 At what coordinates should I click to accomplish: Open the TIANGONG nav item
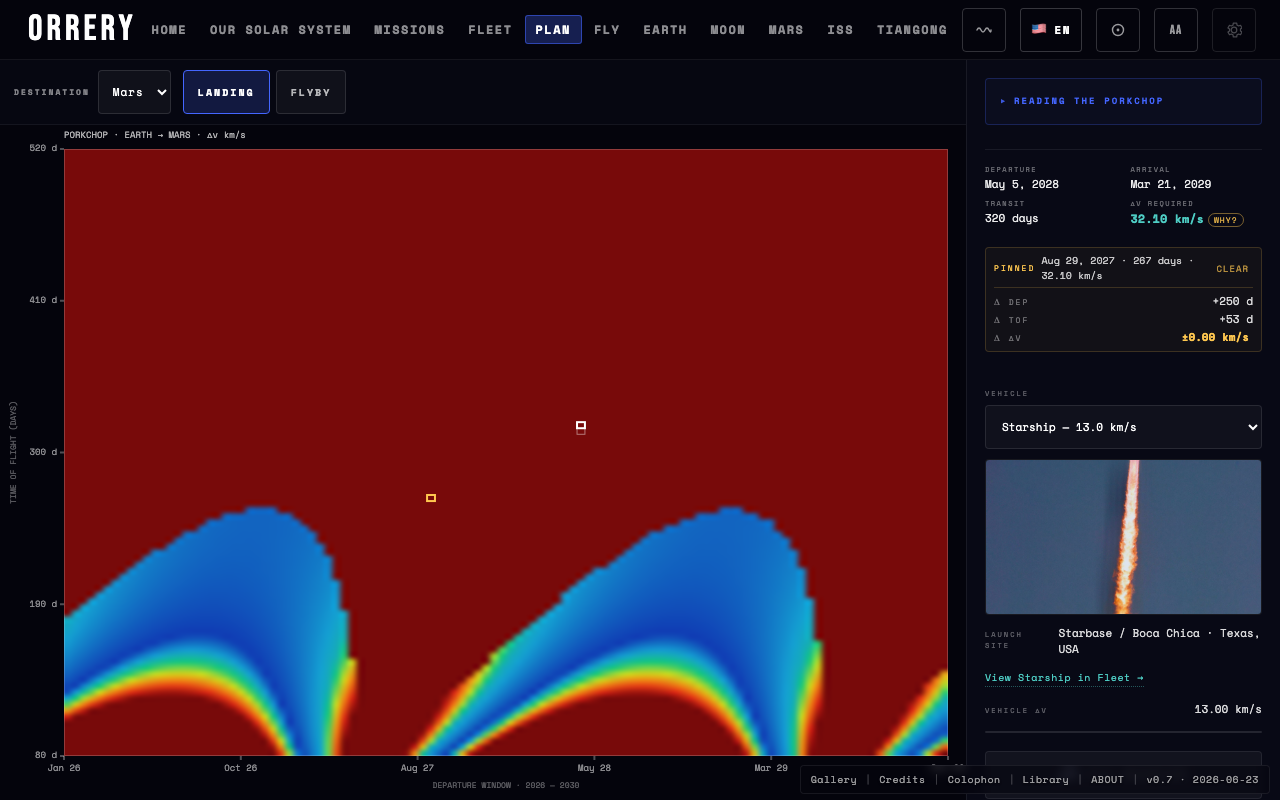point(912,30)
